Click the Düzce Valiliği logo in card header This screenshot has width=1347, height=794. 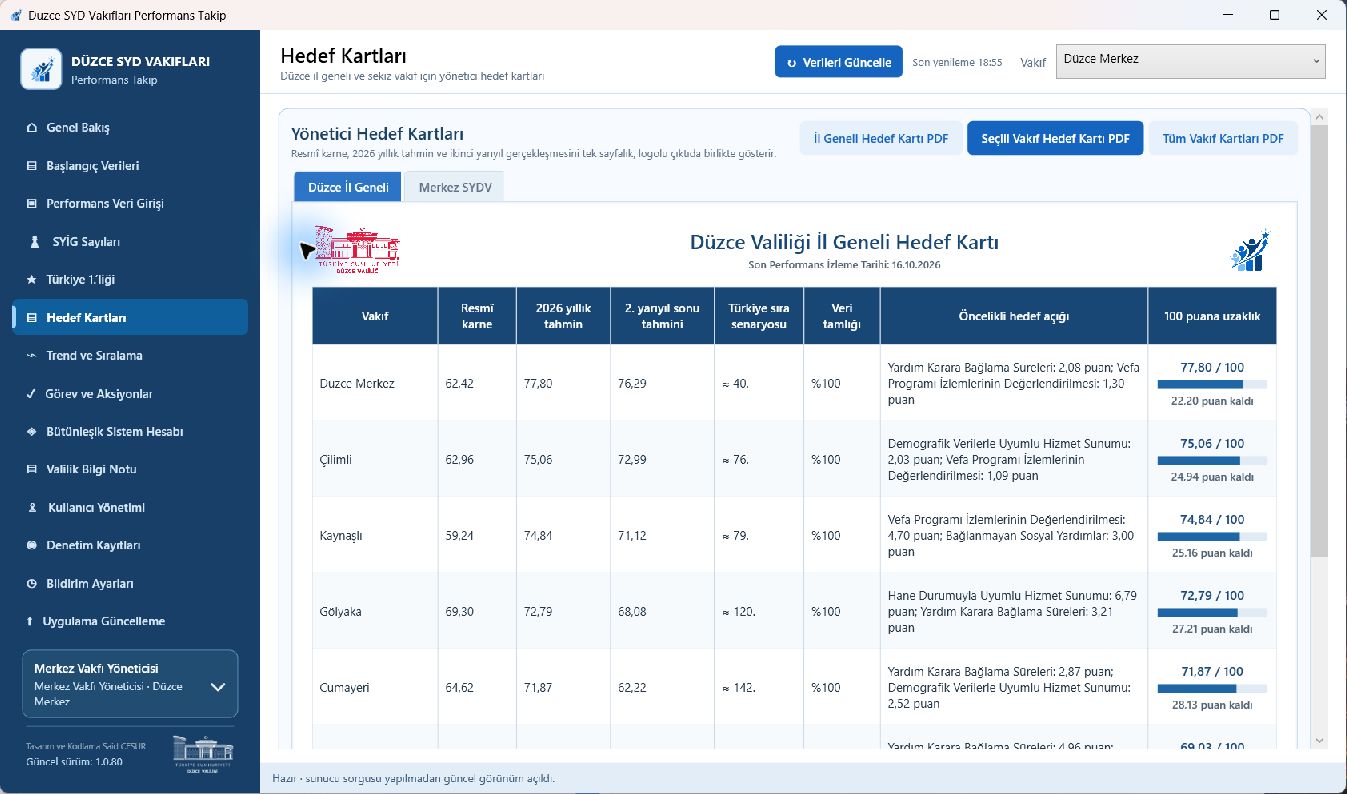point(357,250)
